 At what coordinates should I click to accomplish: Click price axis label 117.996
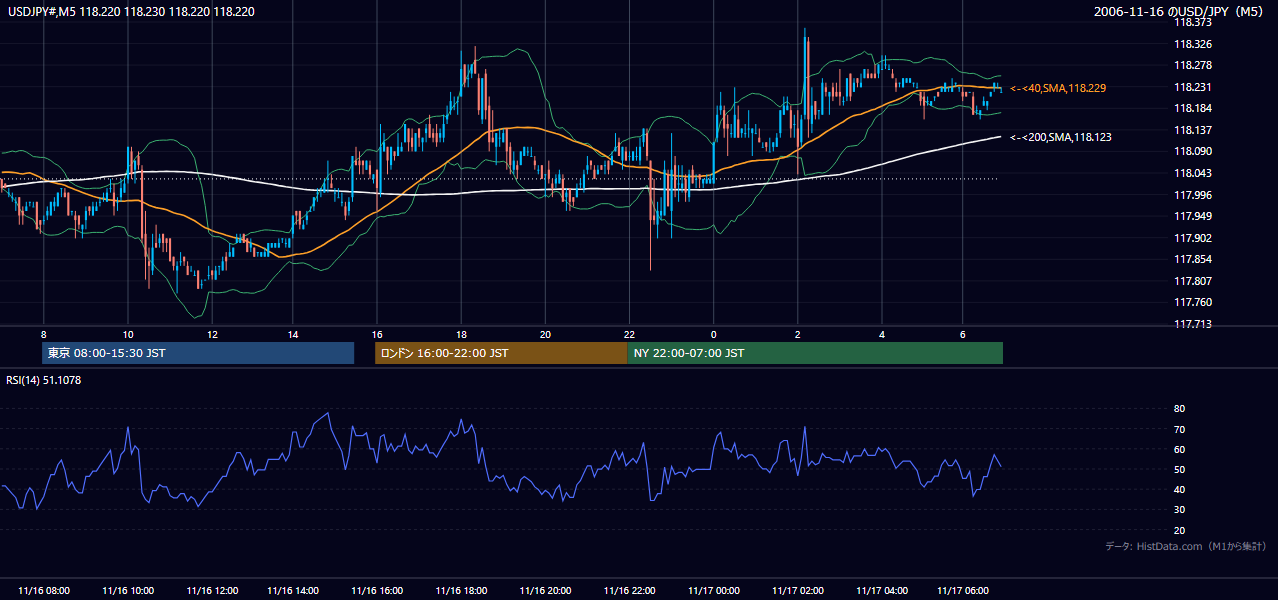(x=1192, y=196)
